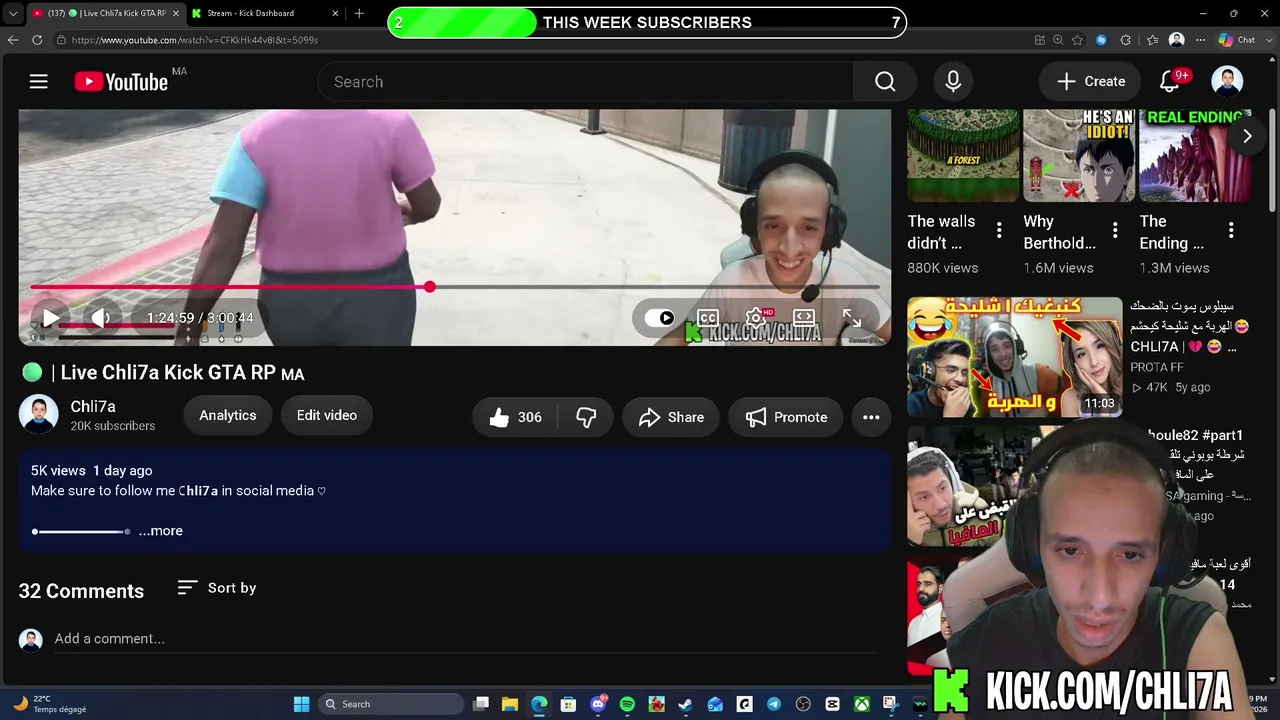
Task: Open the Chli7a channel name link
Action: coord(93,407)
